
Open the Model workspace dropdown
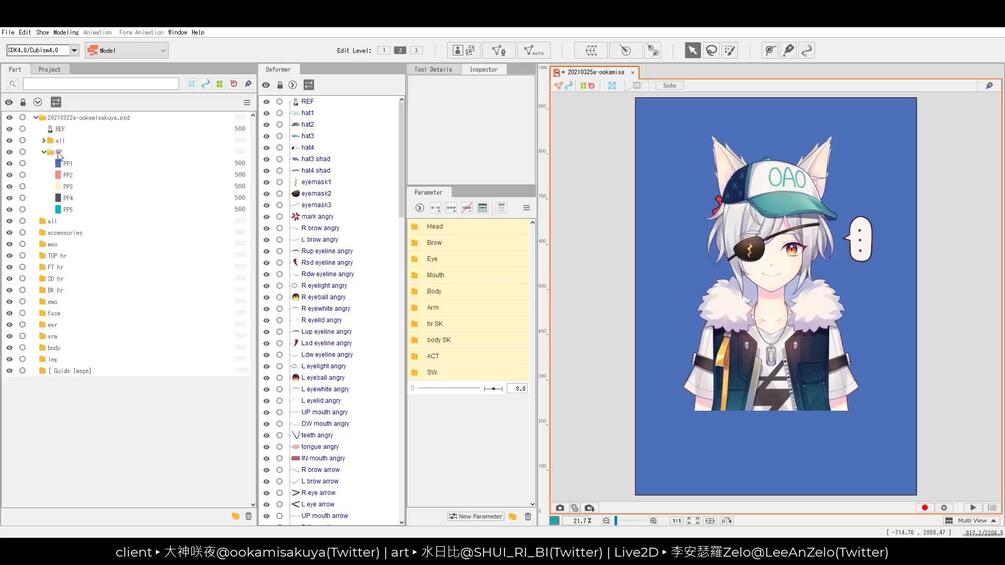(127, 50)
